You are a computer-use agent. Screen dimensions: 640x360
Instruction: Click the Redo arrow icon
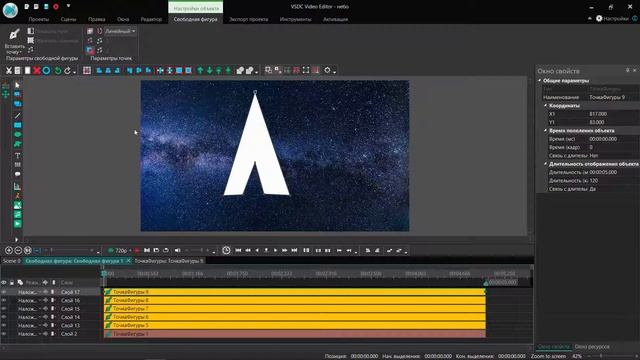[67, 71]
